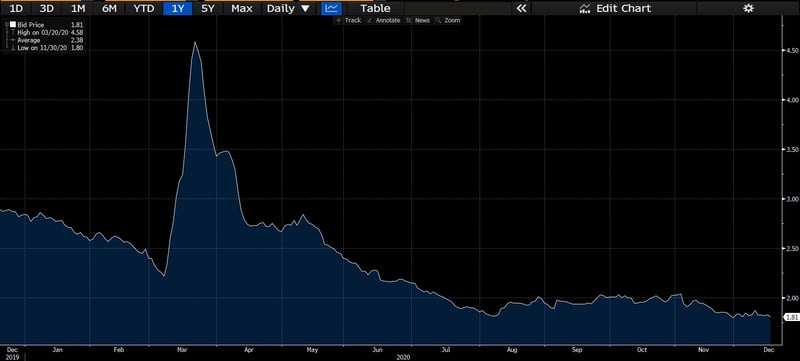The width and height of the screenshot is (800, 361).
Task: Click the 3.50 y-axis label
Action: click(x=791, y=149)
